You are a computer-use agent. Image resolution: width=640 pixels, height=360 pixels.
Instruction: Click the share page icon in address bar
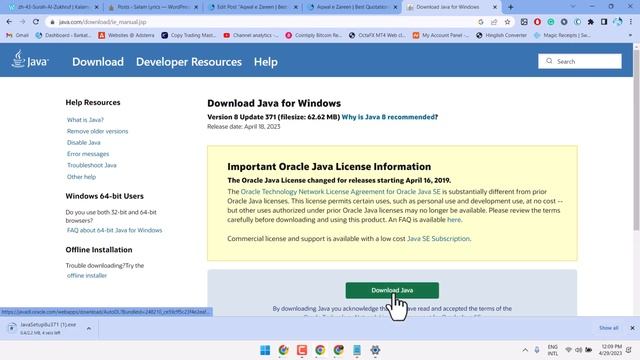494,22
